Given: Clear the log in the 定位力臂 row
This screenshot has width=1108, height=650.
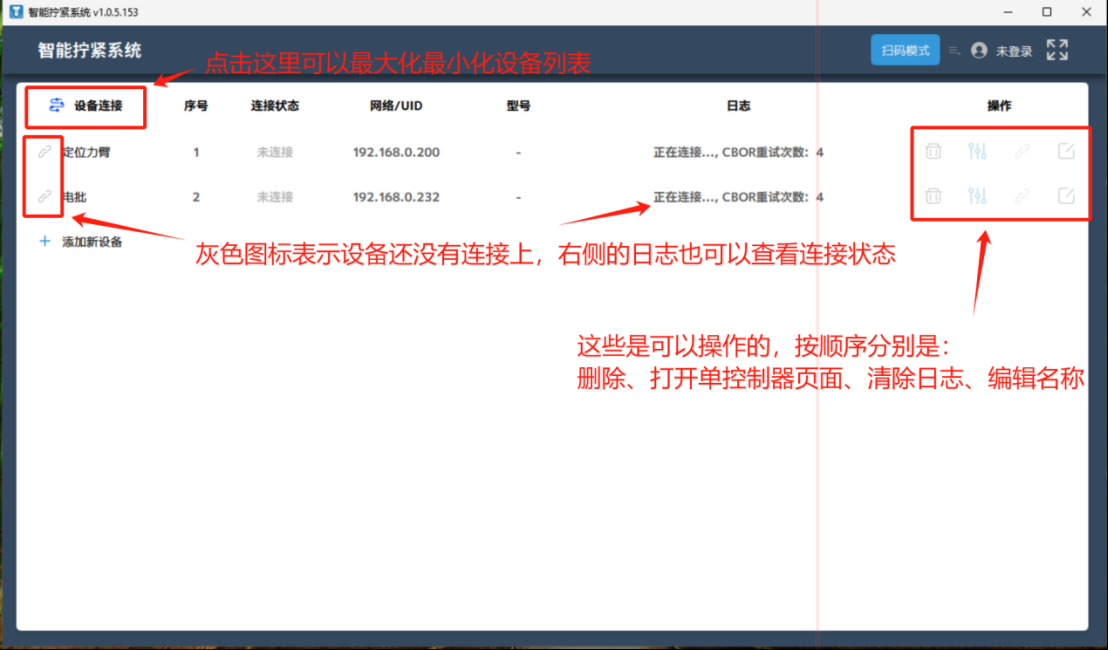Looking at the screenshot, I should pos(1022,151).
